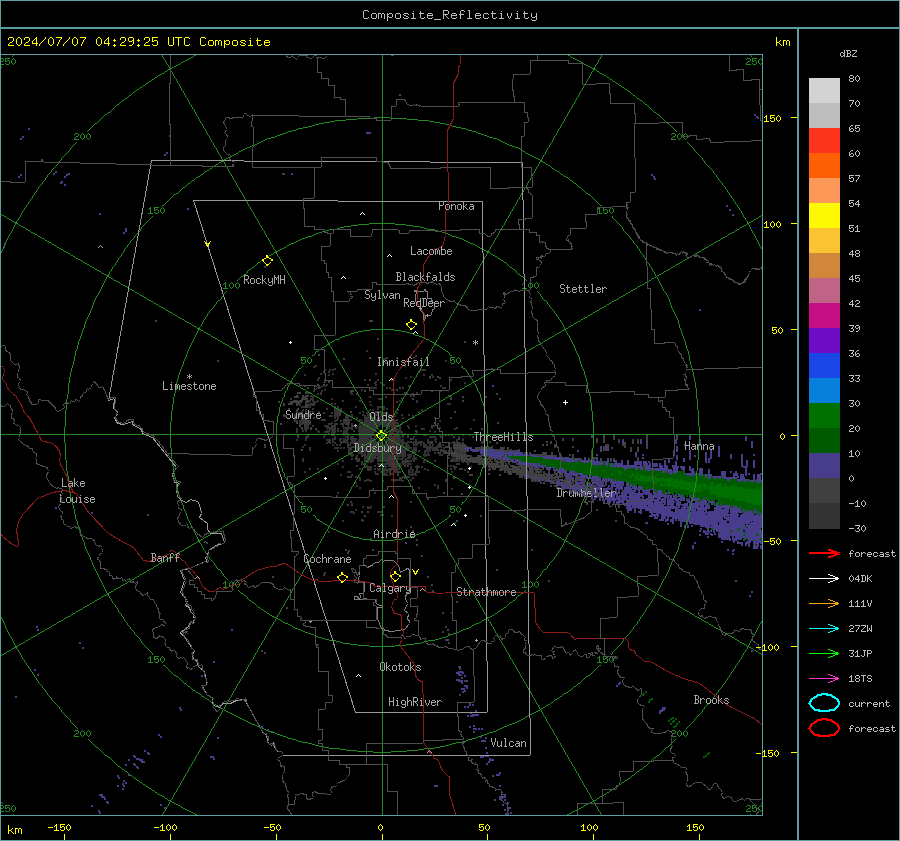This screenshot has height=841, width=900.
Task: Click the green 20-30 dBZ color band
Action: click(x=824, y=416)
